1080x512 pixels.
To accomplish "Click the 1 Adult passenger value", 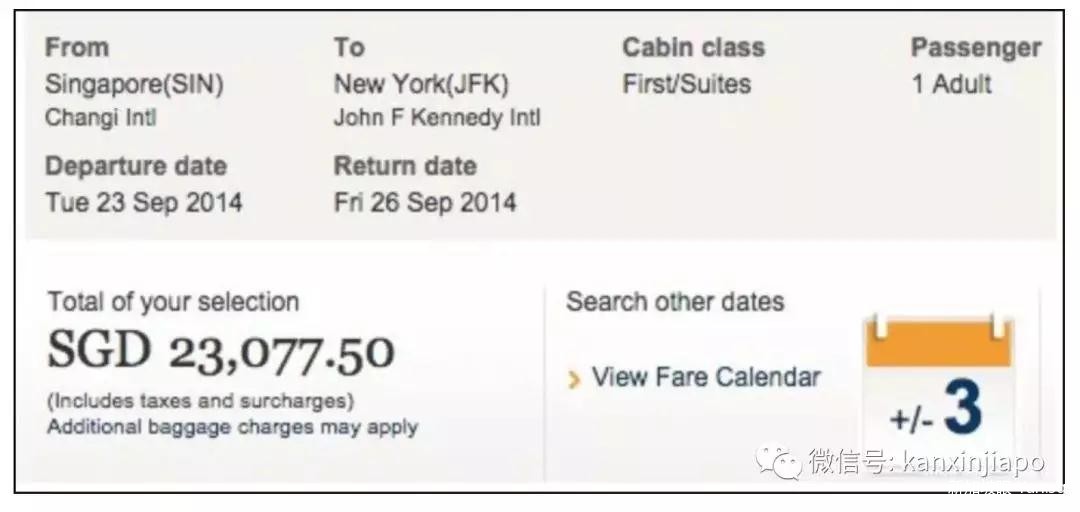I will [950, 84].
